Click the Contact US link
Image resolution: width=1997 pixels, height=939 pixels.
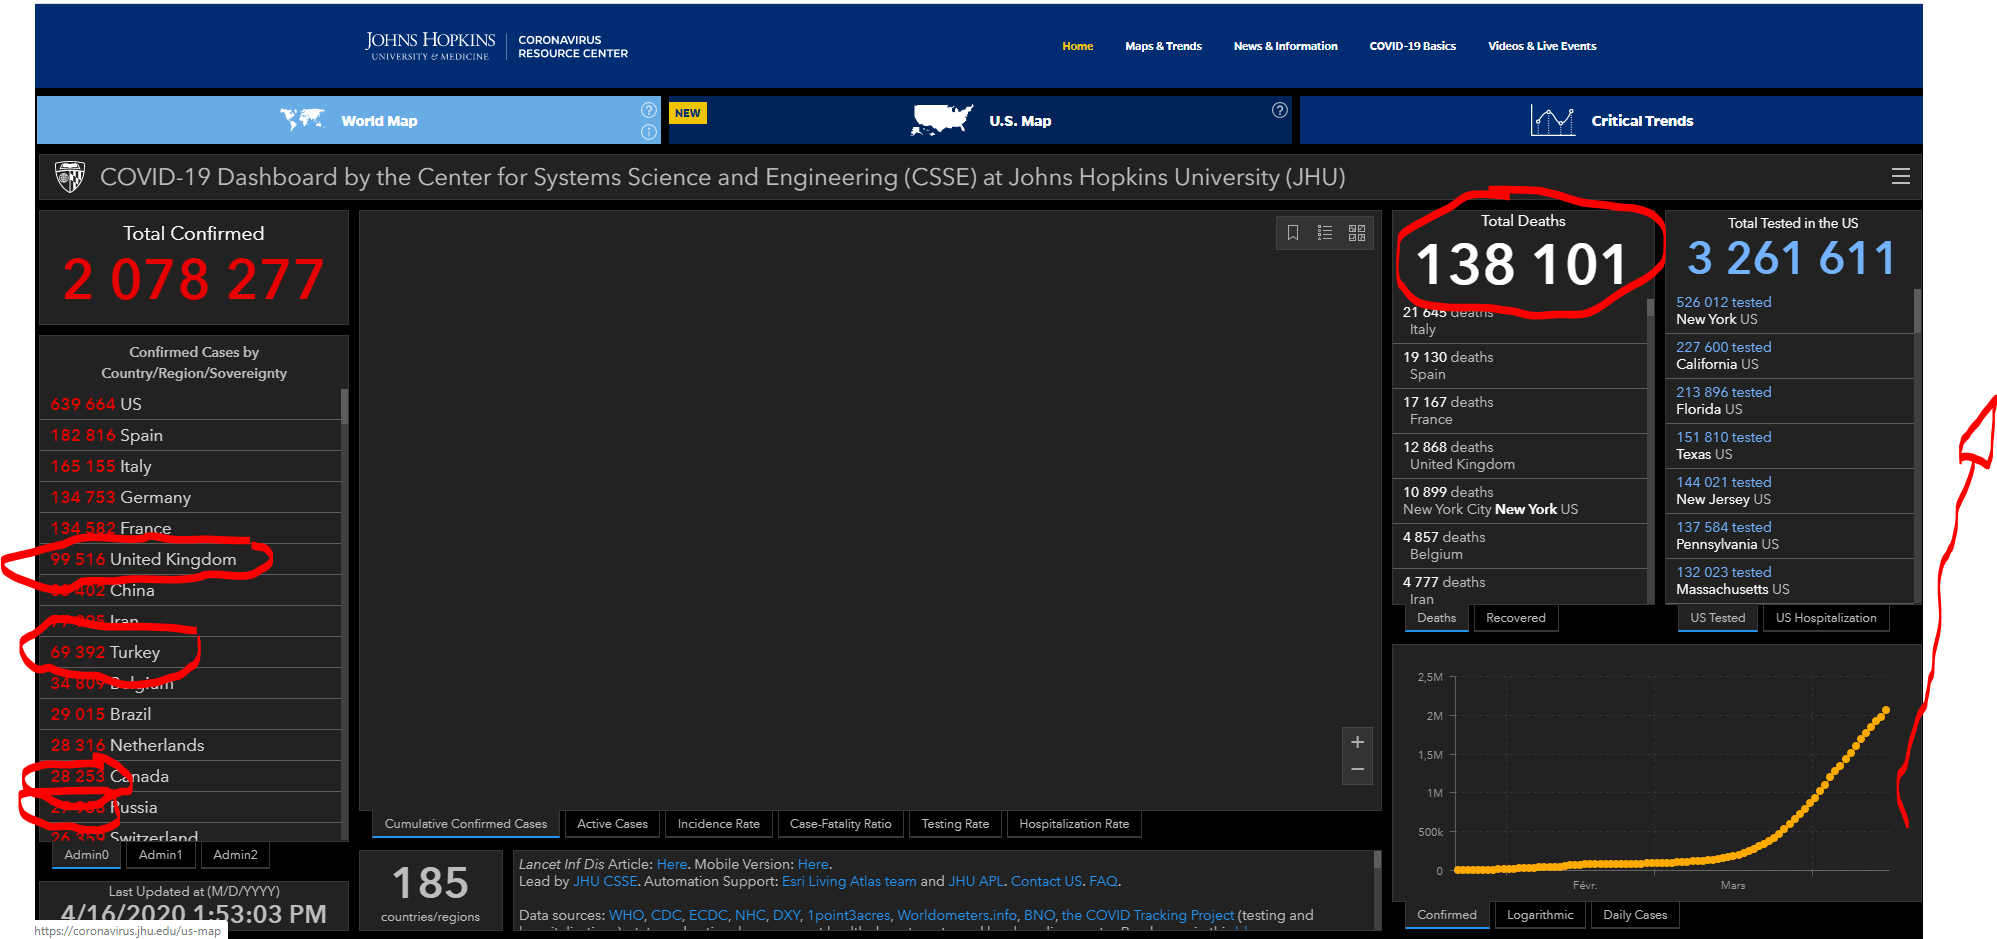click(1046, 881)
